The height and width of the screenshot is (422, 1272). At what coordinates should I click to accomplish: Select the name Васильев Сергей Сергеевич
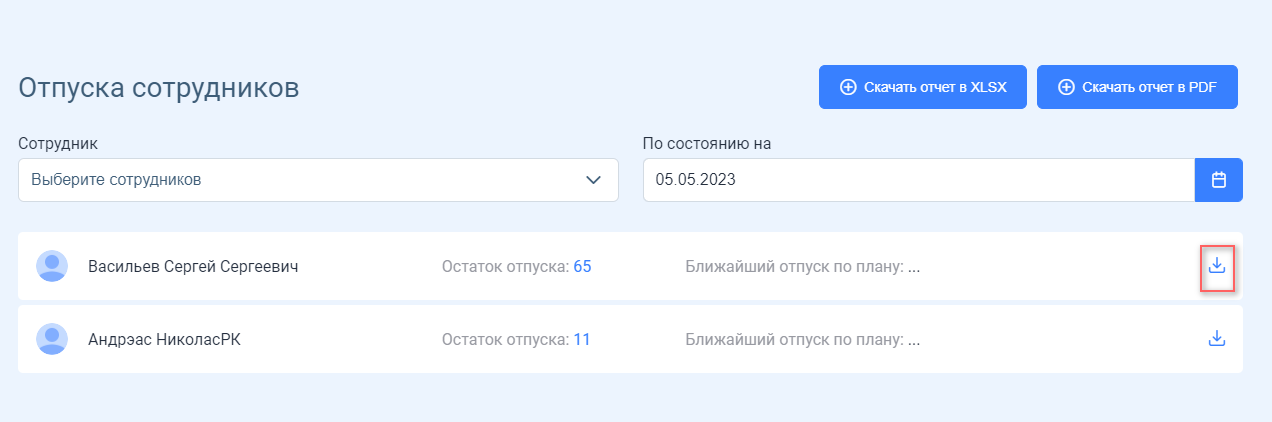pos(193,267)
